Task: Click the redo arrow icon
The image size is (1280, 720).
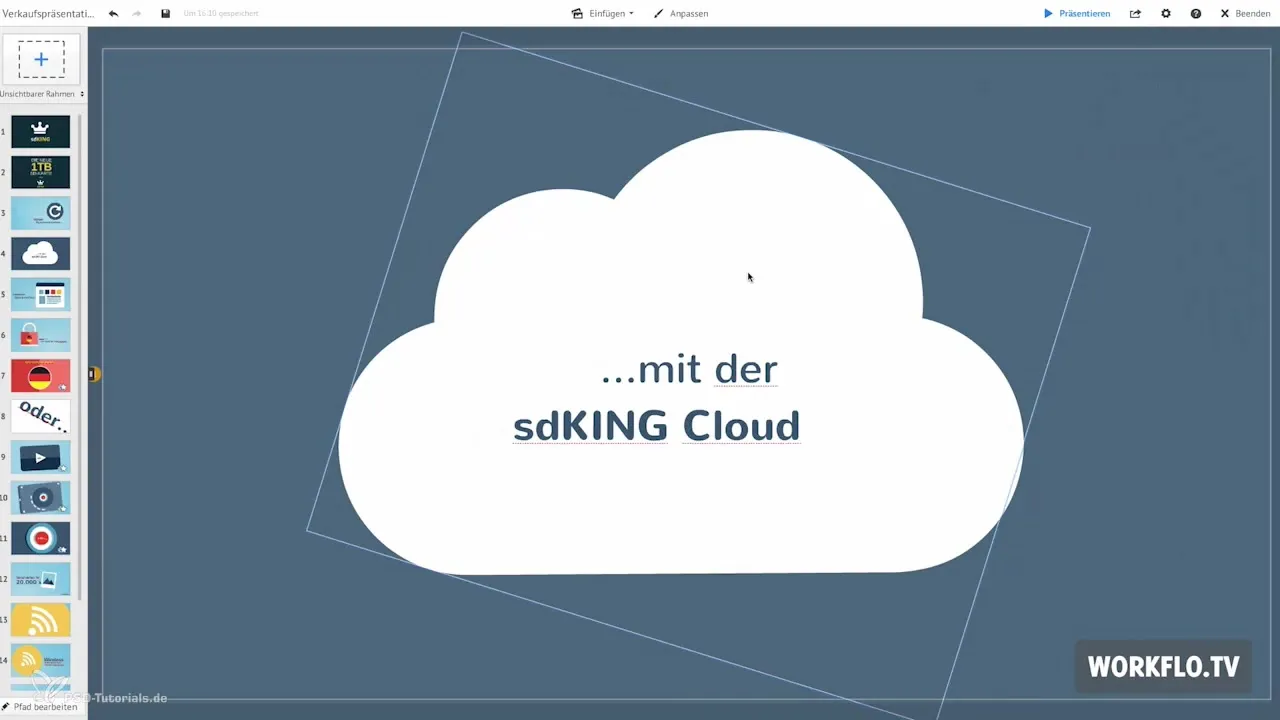Action: (x=138, y=14)
